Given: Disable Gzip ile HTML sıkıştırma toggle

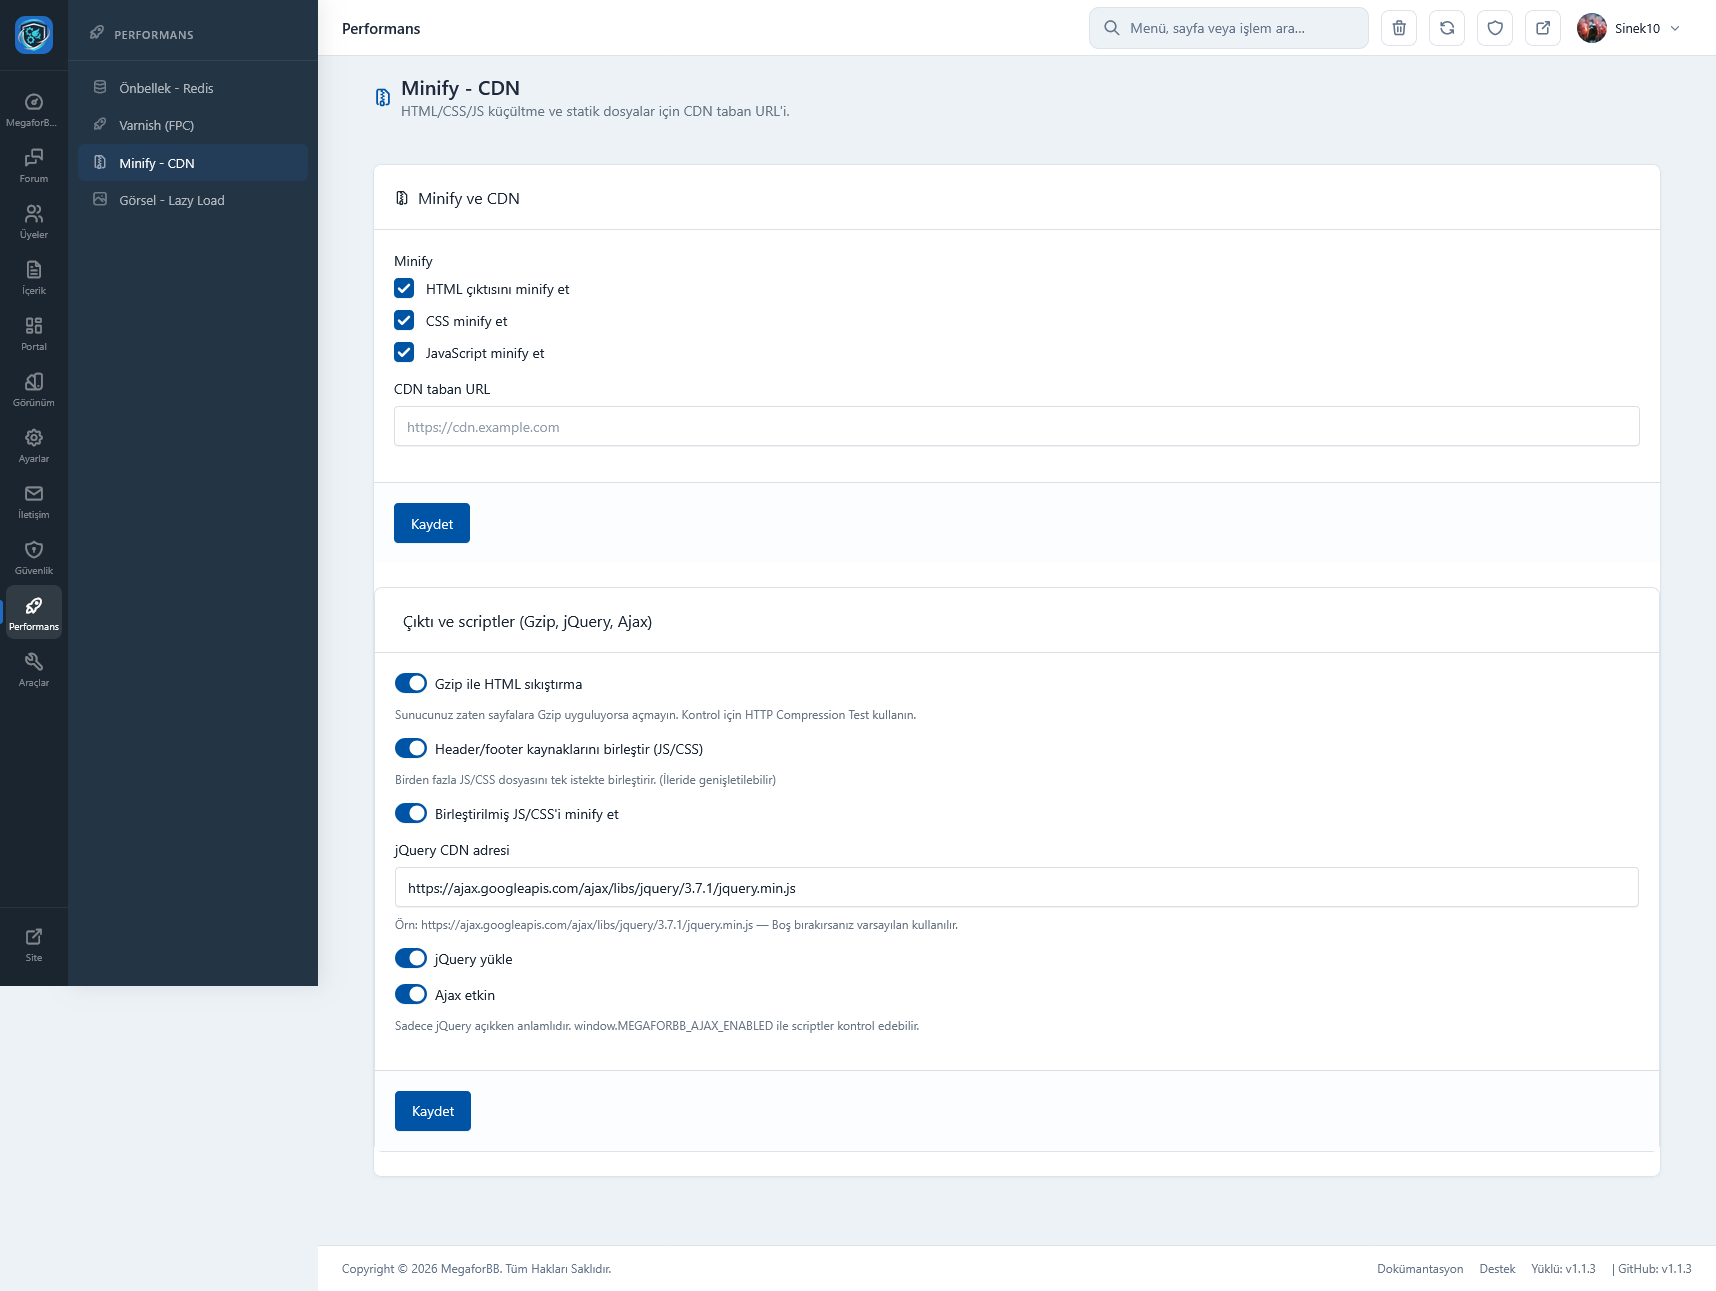Looking at the screenshot, I should click(411, 683).
